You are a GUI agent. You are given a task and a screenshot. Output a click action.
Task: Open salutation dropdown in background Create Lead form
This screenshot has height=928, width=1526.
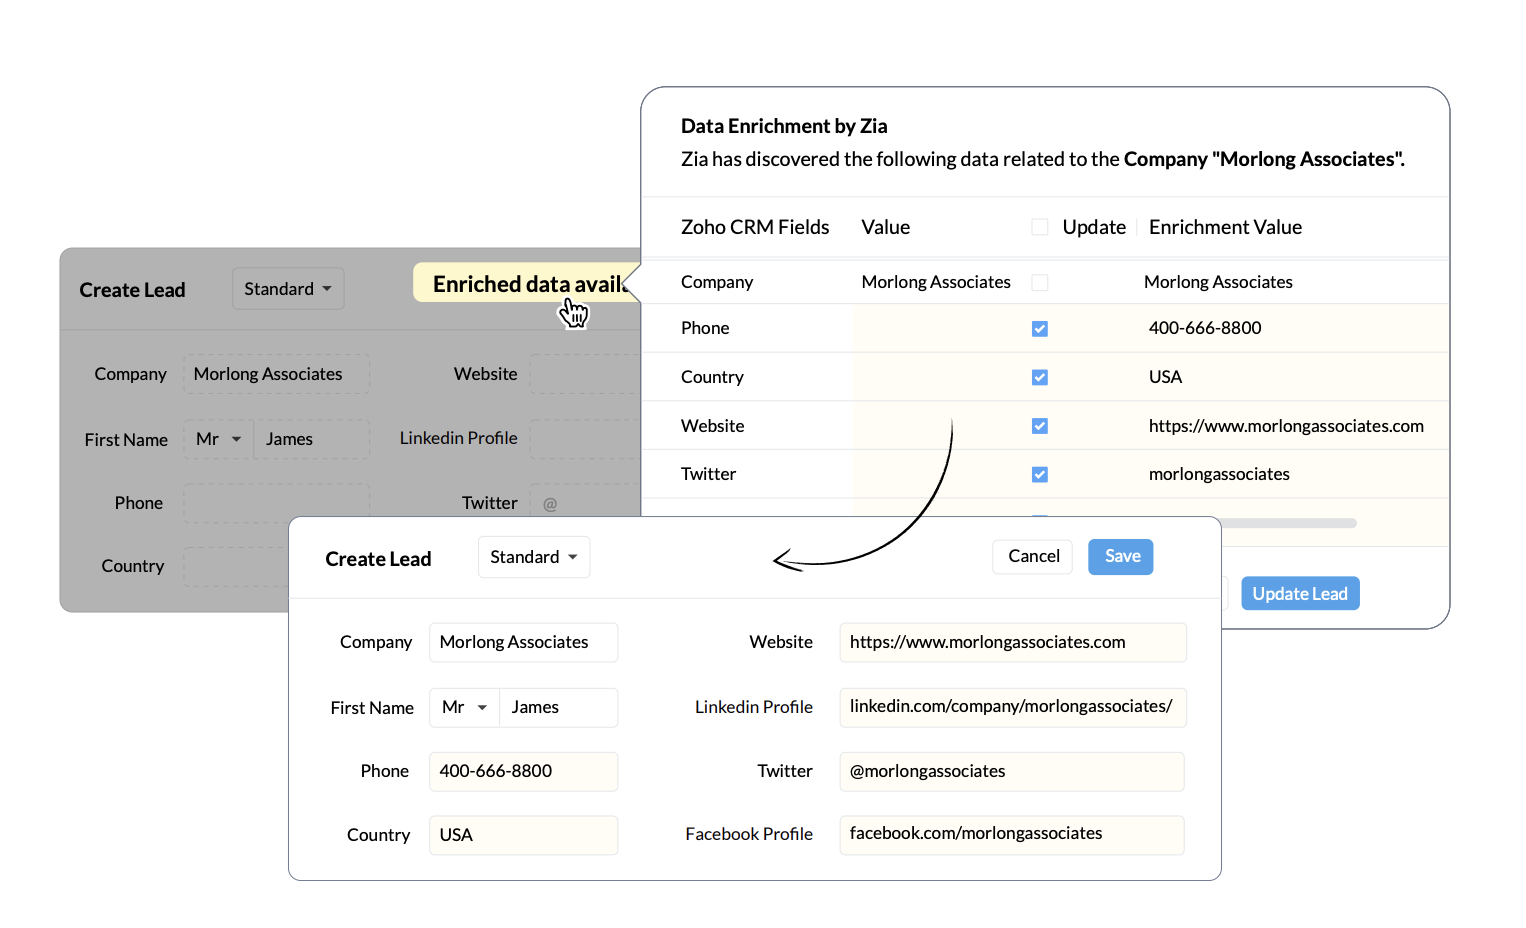click(x=217, y=439)
